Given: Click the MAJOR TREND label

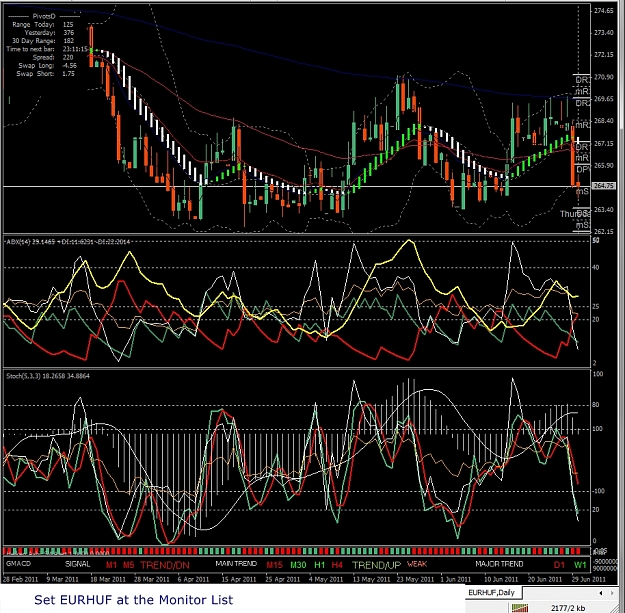Looking at the screenshot, I should pos(499,564).
